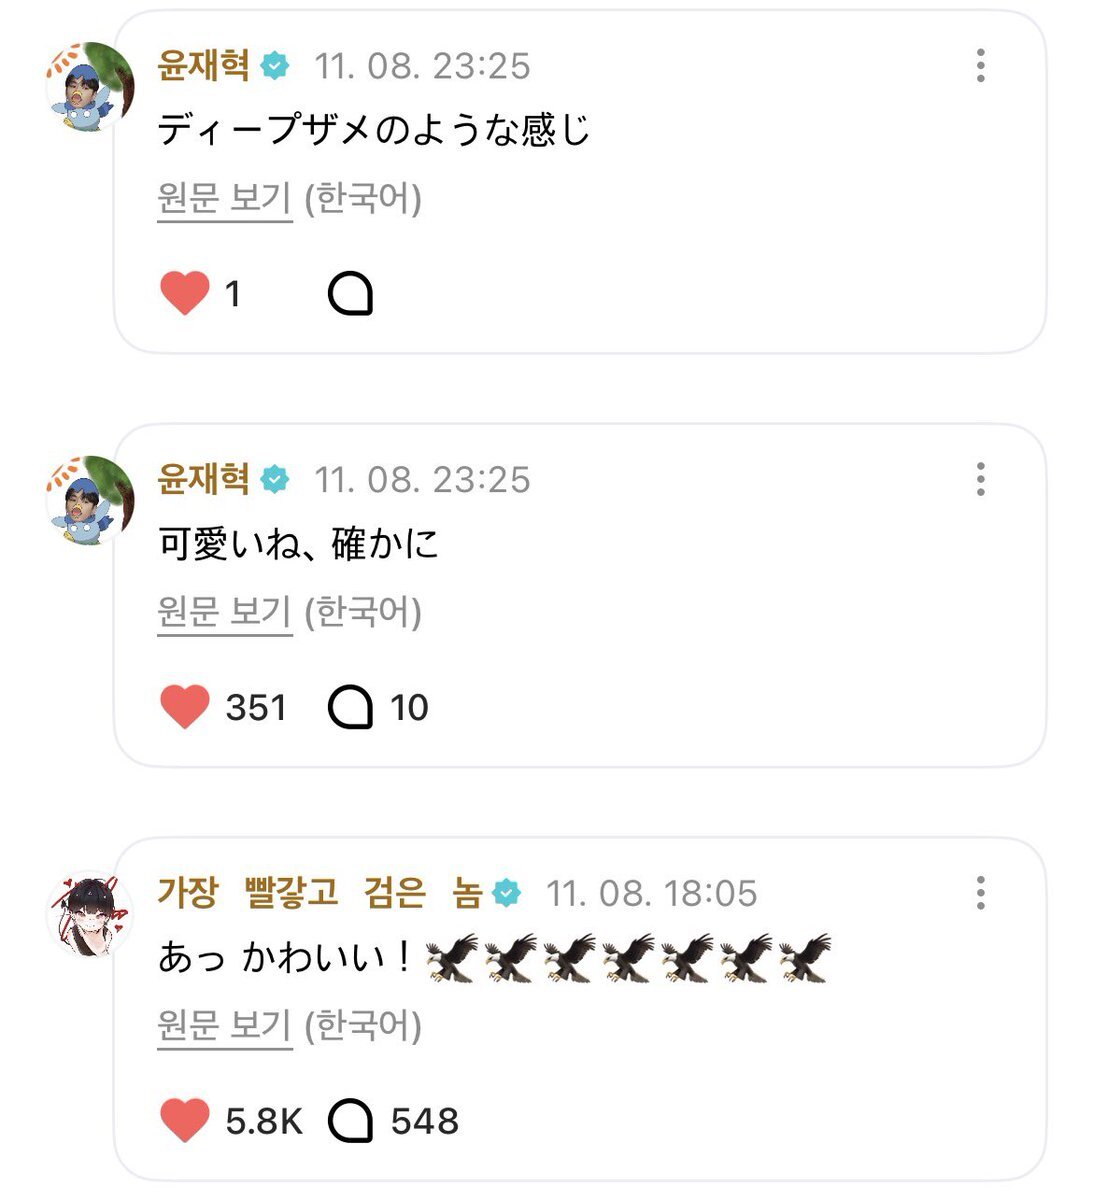Screen dimensions: 1093x1200
Task: View original Korean of 可愛いね comment
Action: pos(224,613)
